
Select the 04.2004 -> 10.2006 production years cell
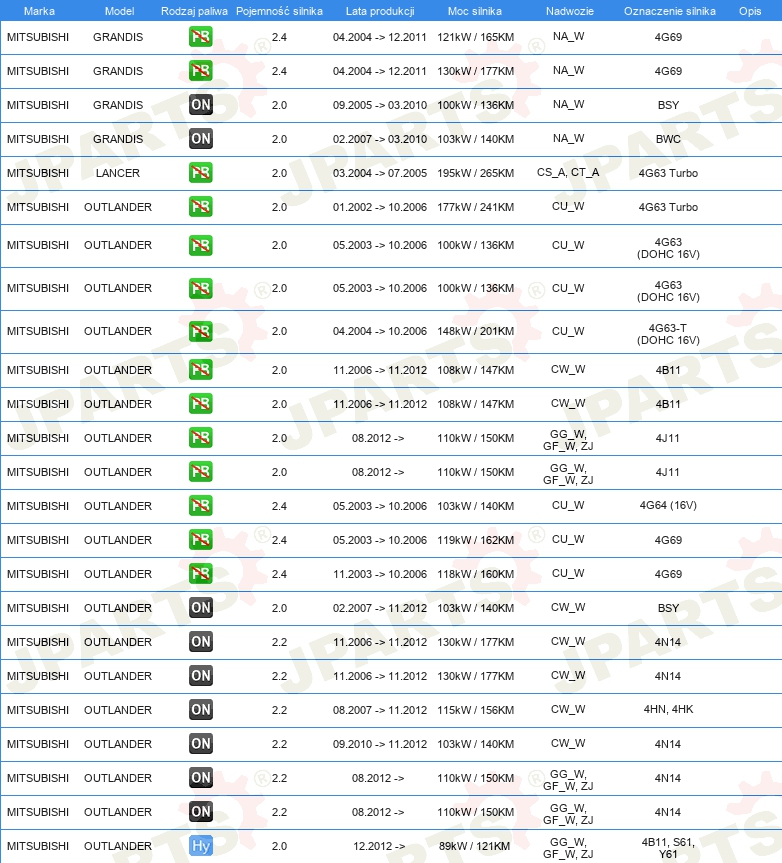[380, 331]
